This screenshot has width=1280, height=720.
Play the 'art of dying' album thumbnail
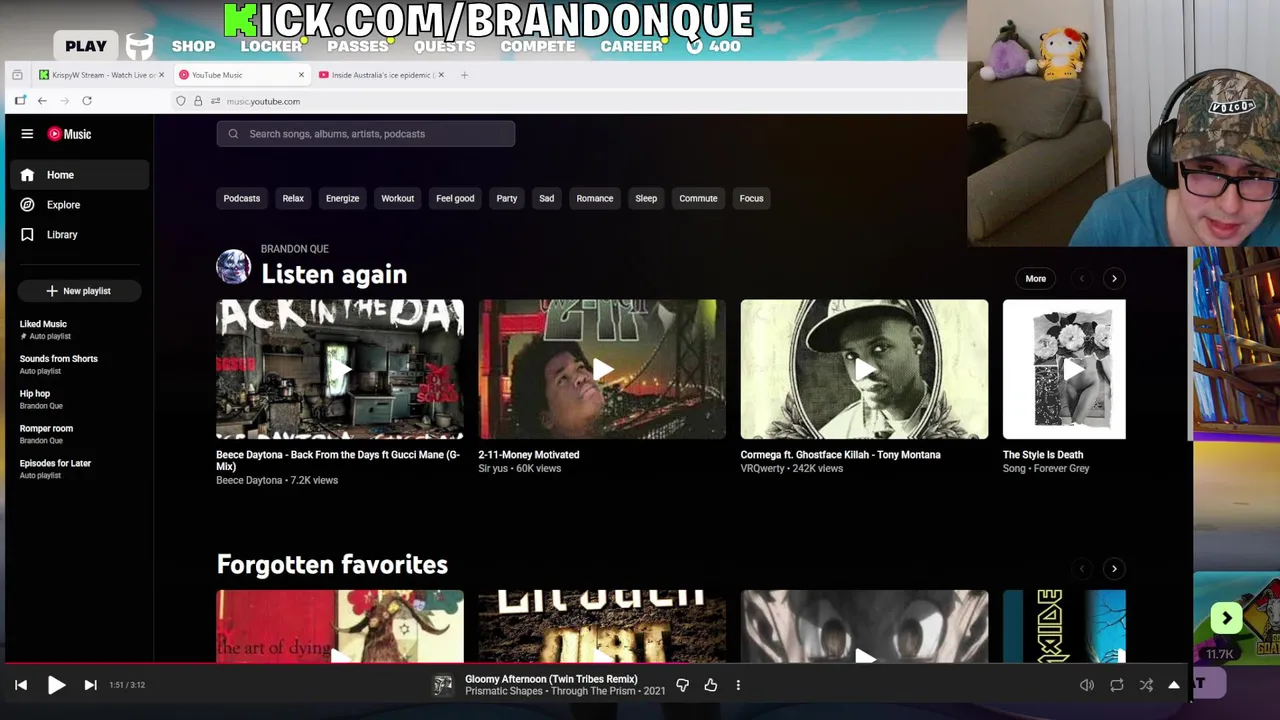[340, 626]
